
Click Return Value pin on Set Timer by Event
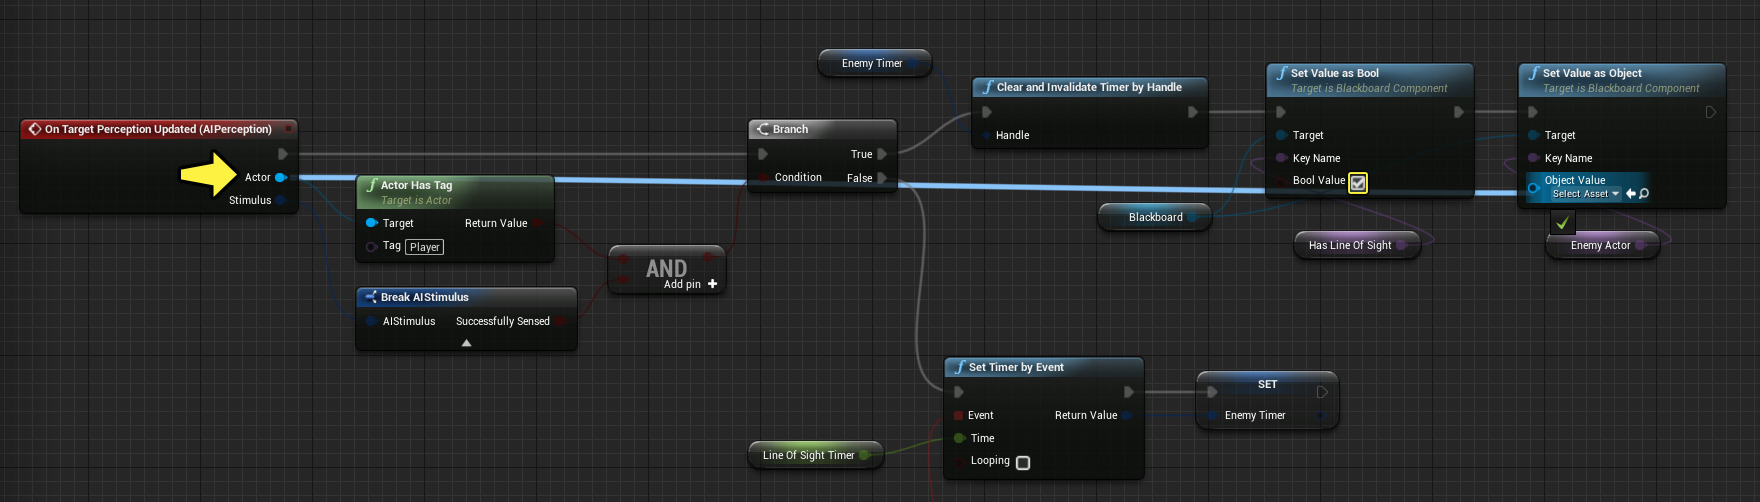[x=1127, y=415]
